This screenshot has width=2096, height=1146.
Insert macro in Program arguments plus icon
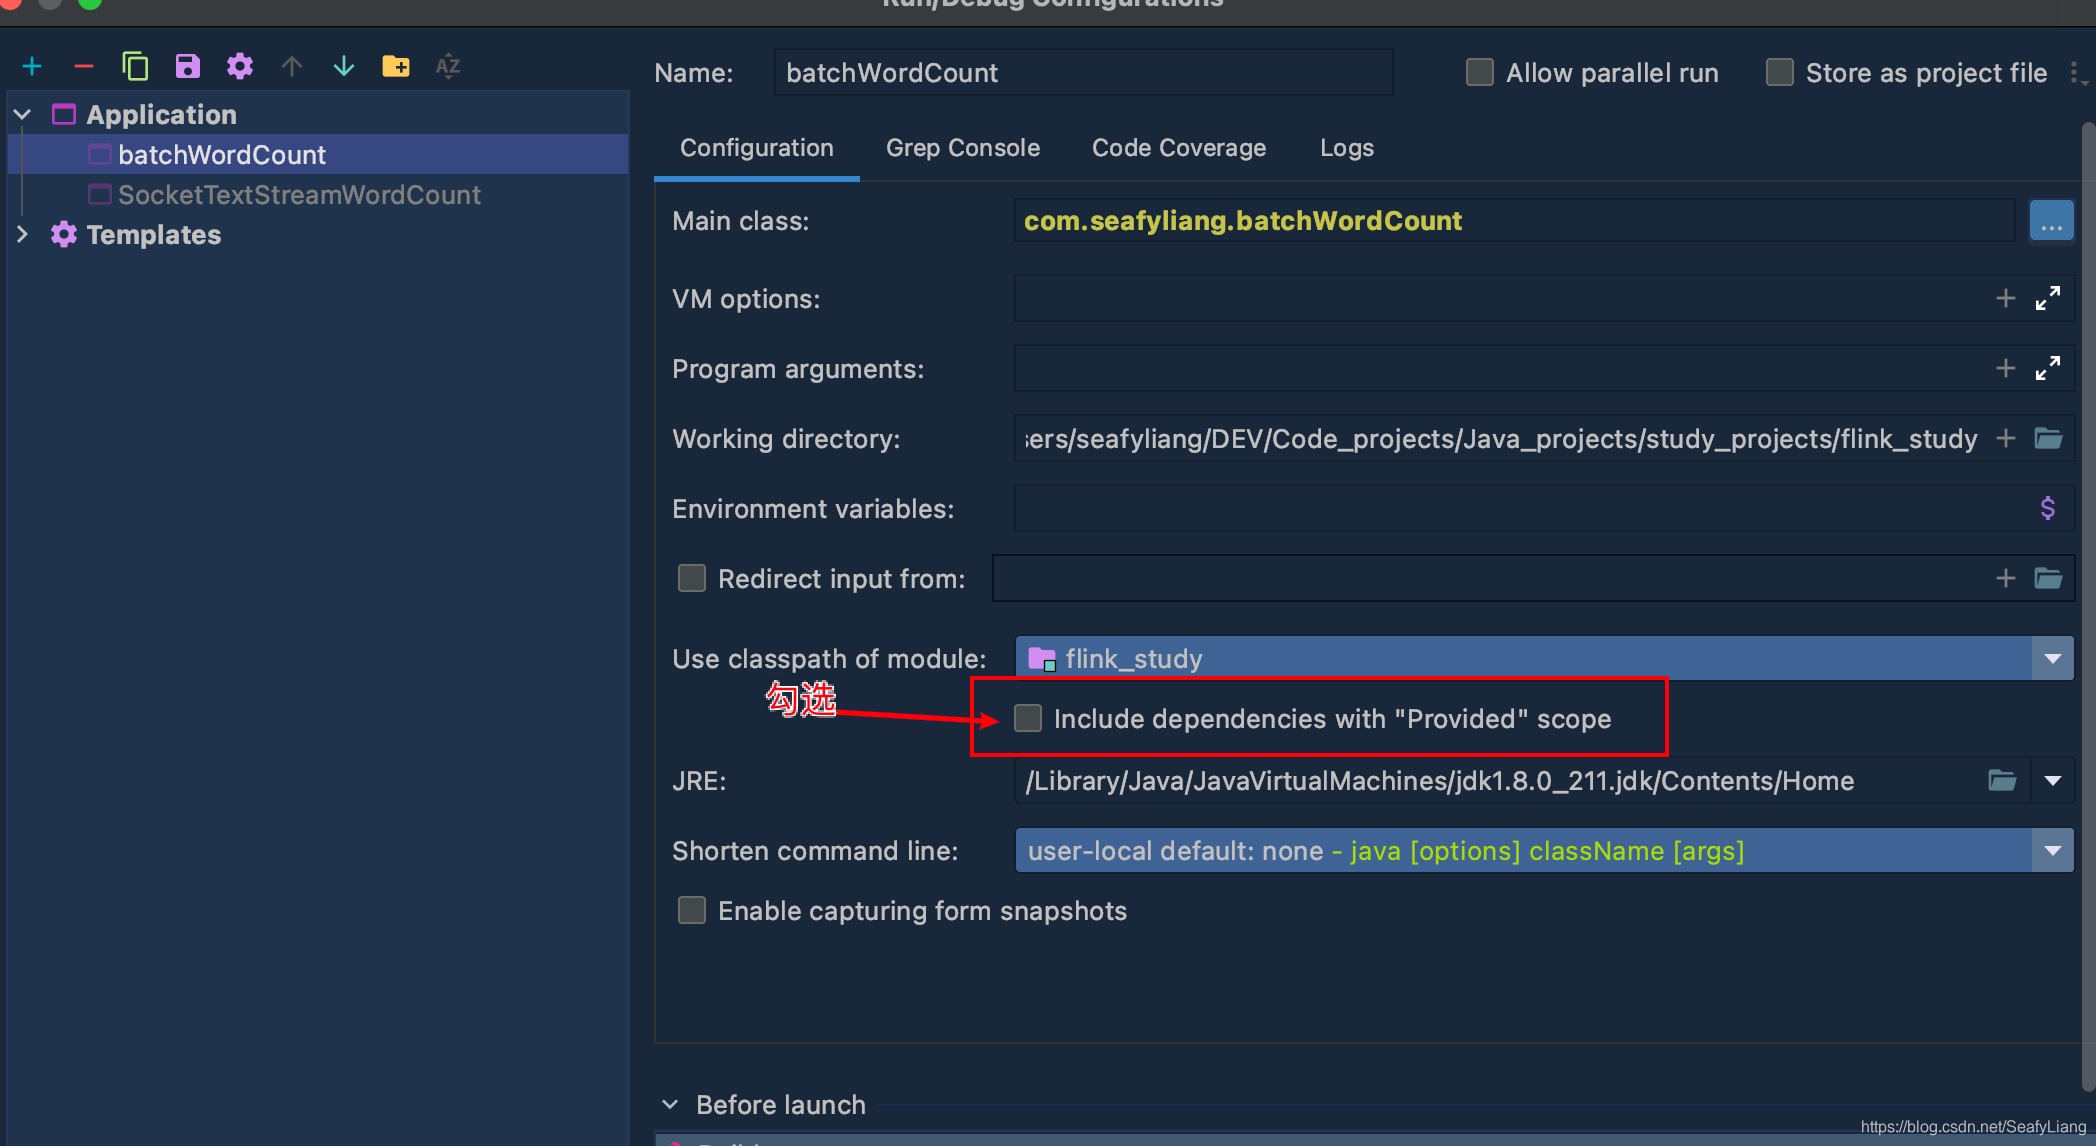coord(2005,368)
